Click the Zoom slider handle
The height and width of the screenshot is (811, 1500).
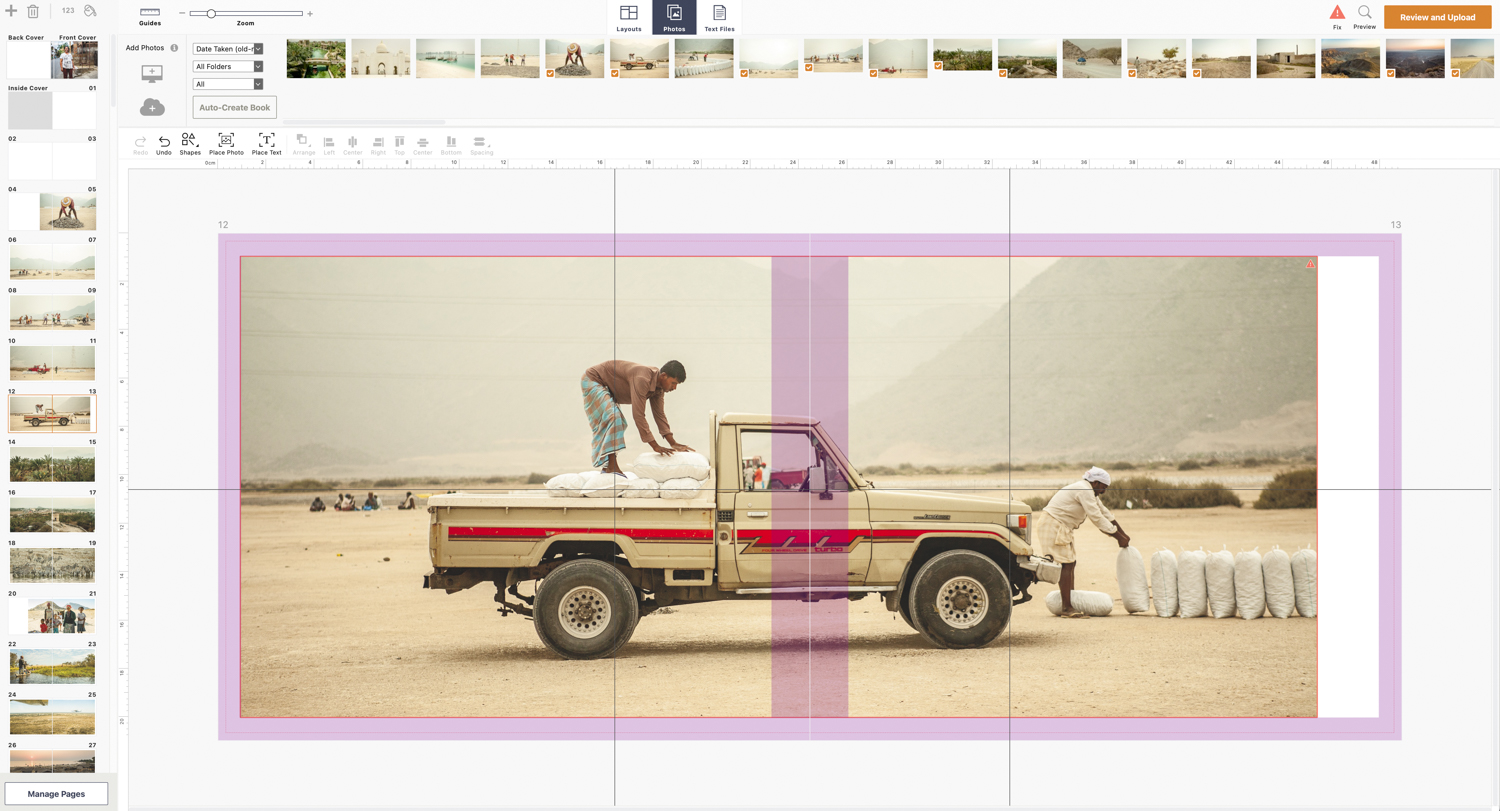[x=211, y=14]
